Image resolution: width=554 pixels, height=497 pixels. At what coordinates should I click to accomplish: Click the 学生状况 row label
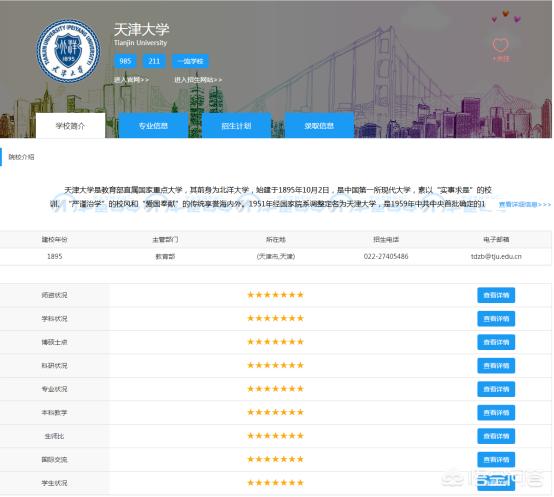[54, 483]
